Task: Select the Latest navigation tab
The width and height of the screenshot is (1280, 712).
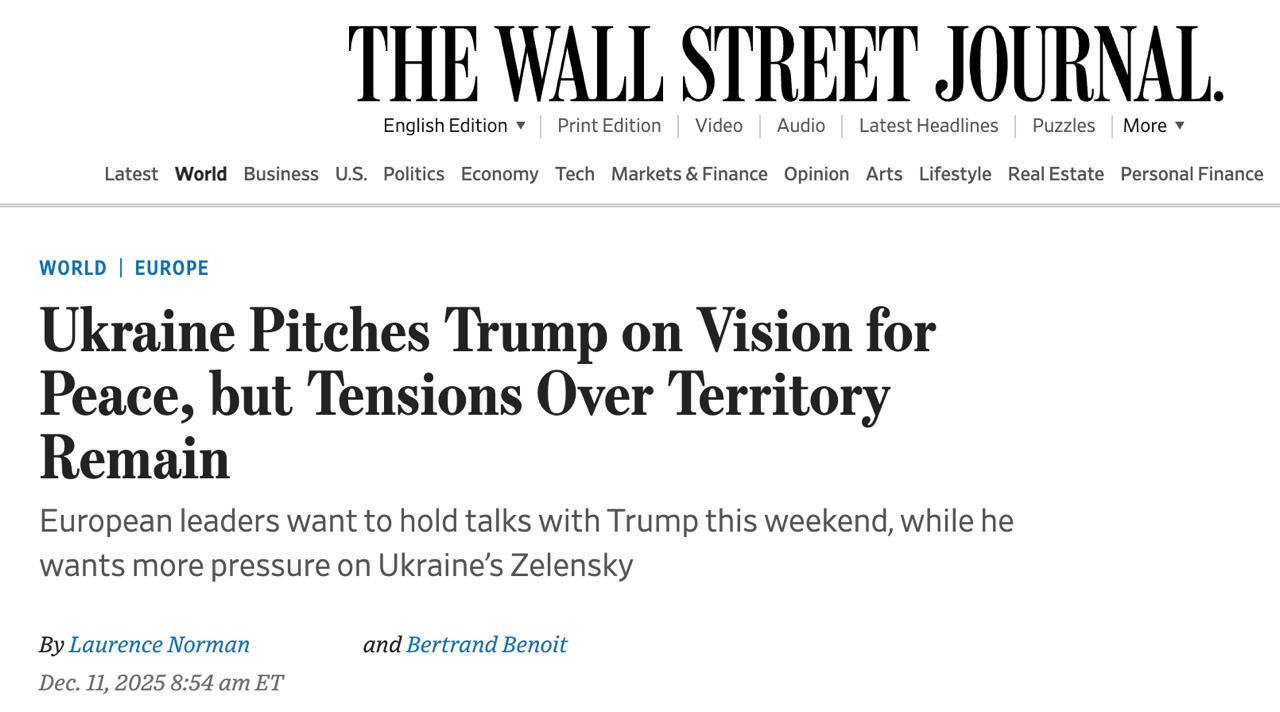Action: pos(131,174)
